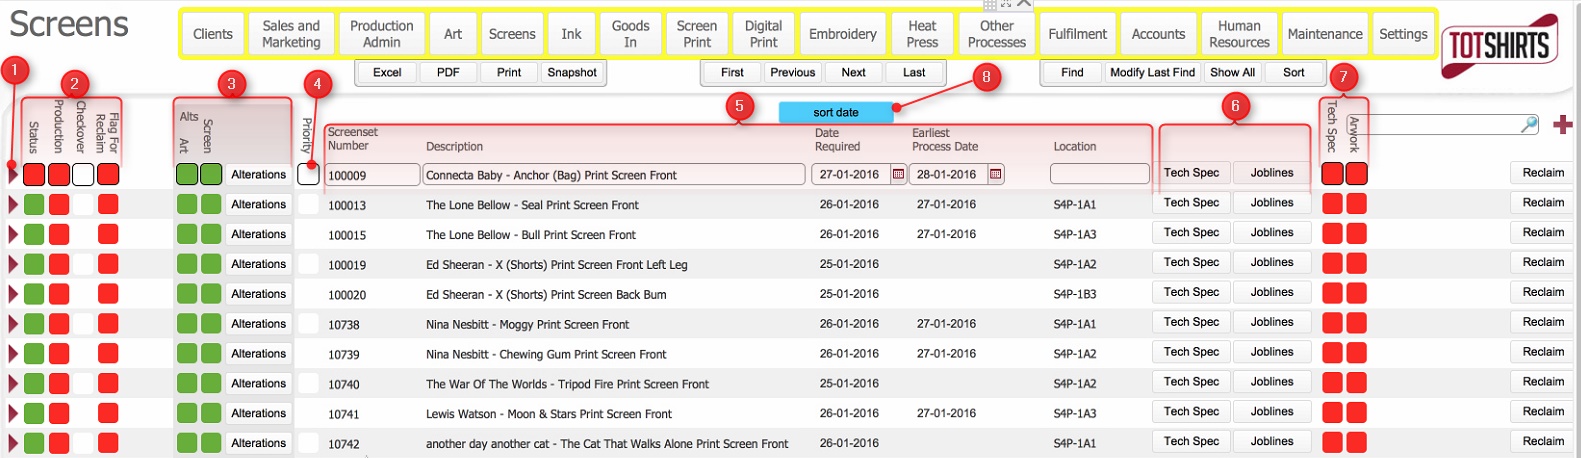This screenshot has height=458, width=1581.
Task: Toggle Priority checkbox for screenset 100009
Action: 308,174
